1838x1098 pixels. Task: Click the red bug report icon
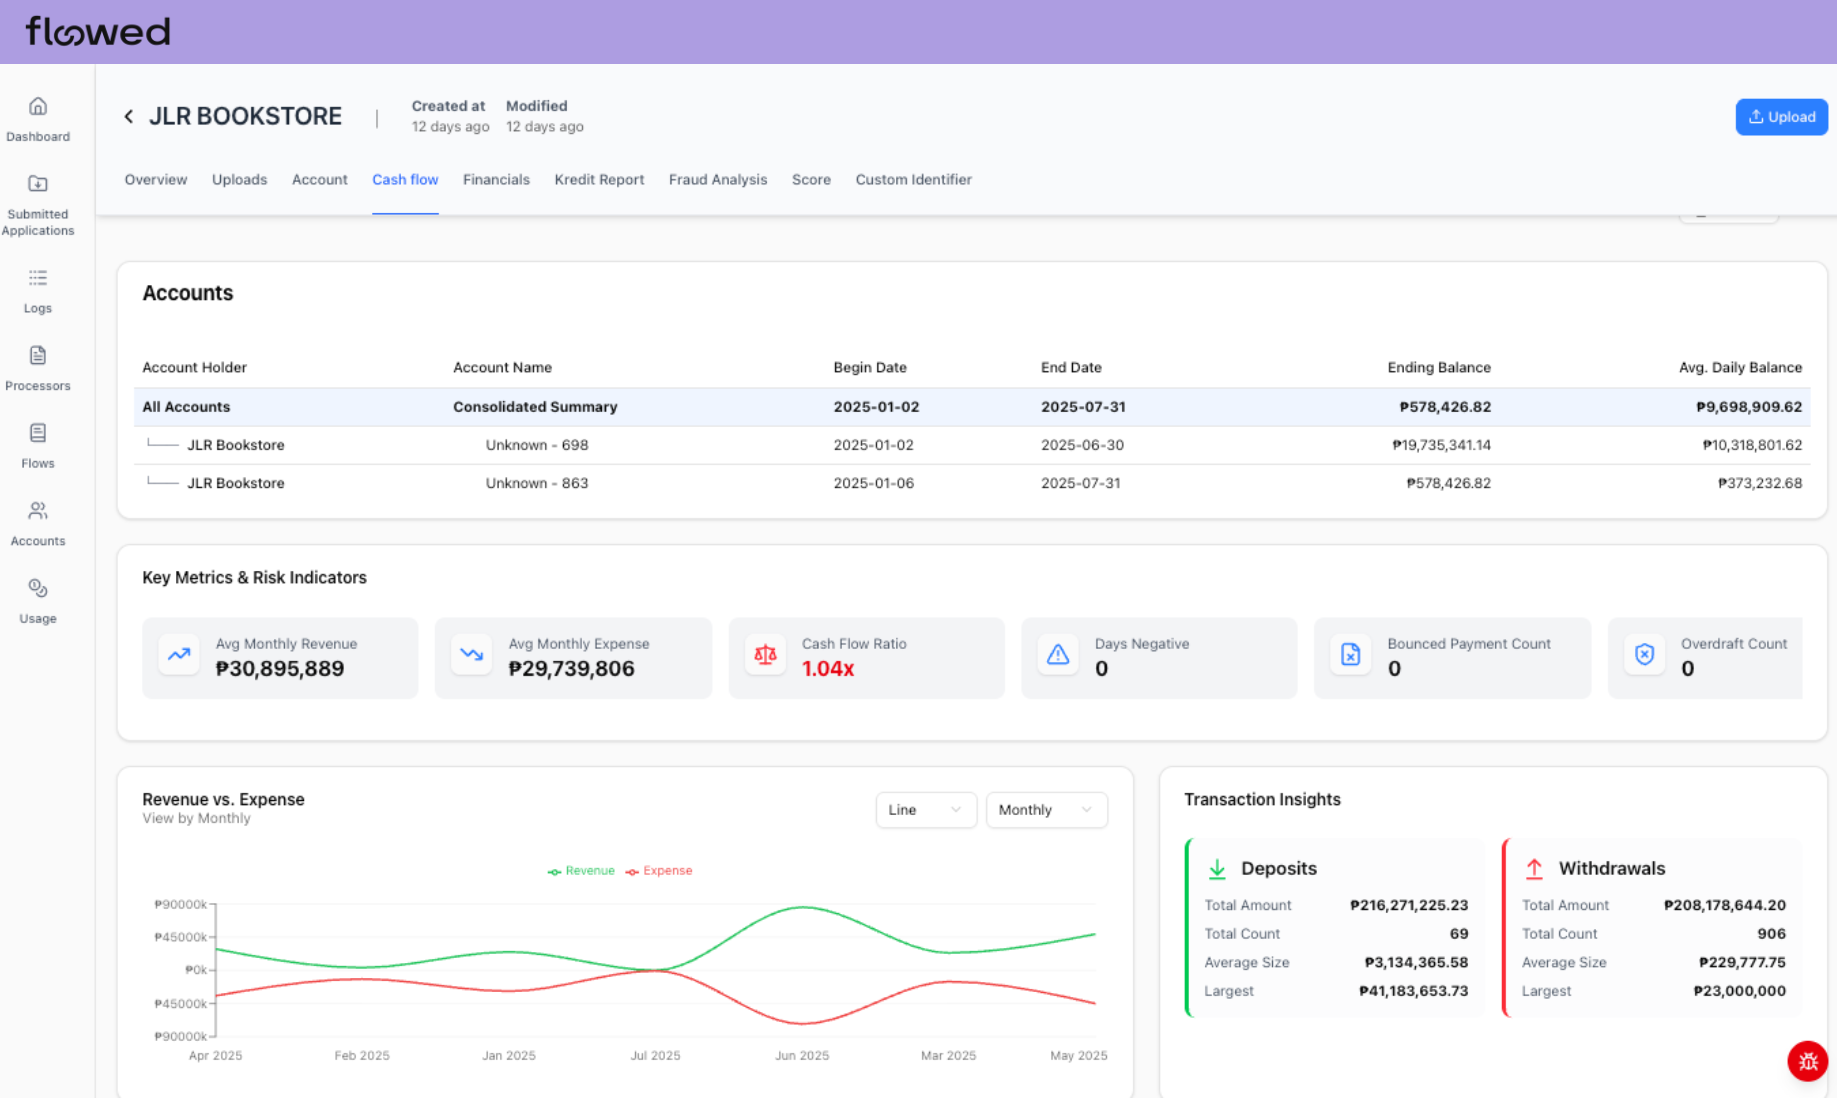point(1807,1061)
